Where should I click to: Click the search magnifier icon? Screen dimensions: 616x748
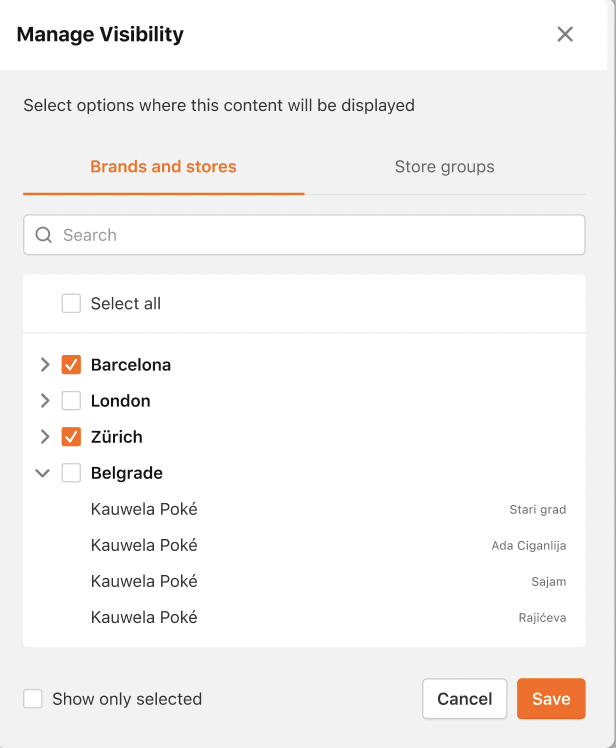pyautogui.click(x=43, y=235)
